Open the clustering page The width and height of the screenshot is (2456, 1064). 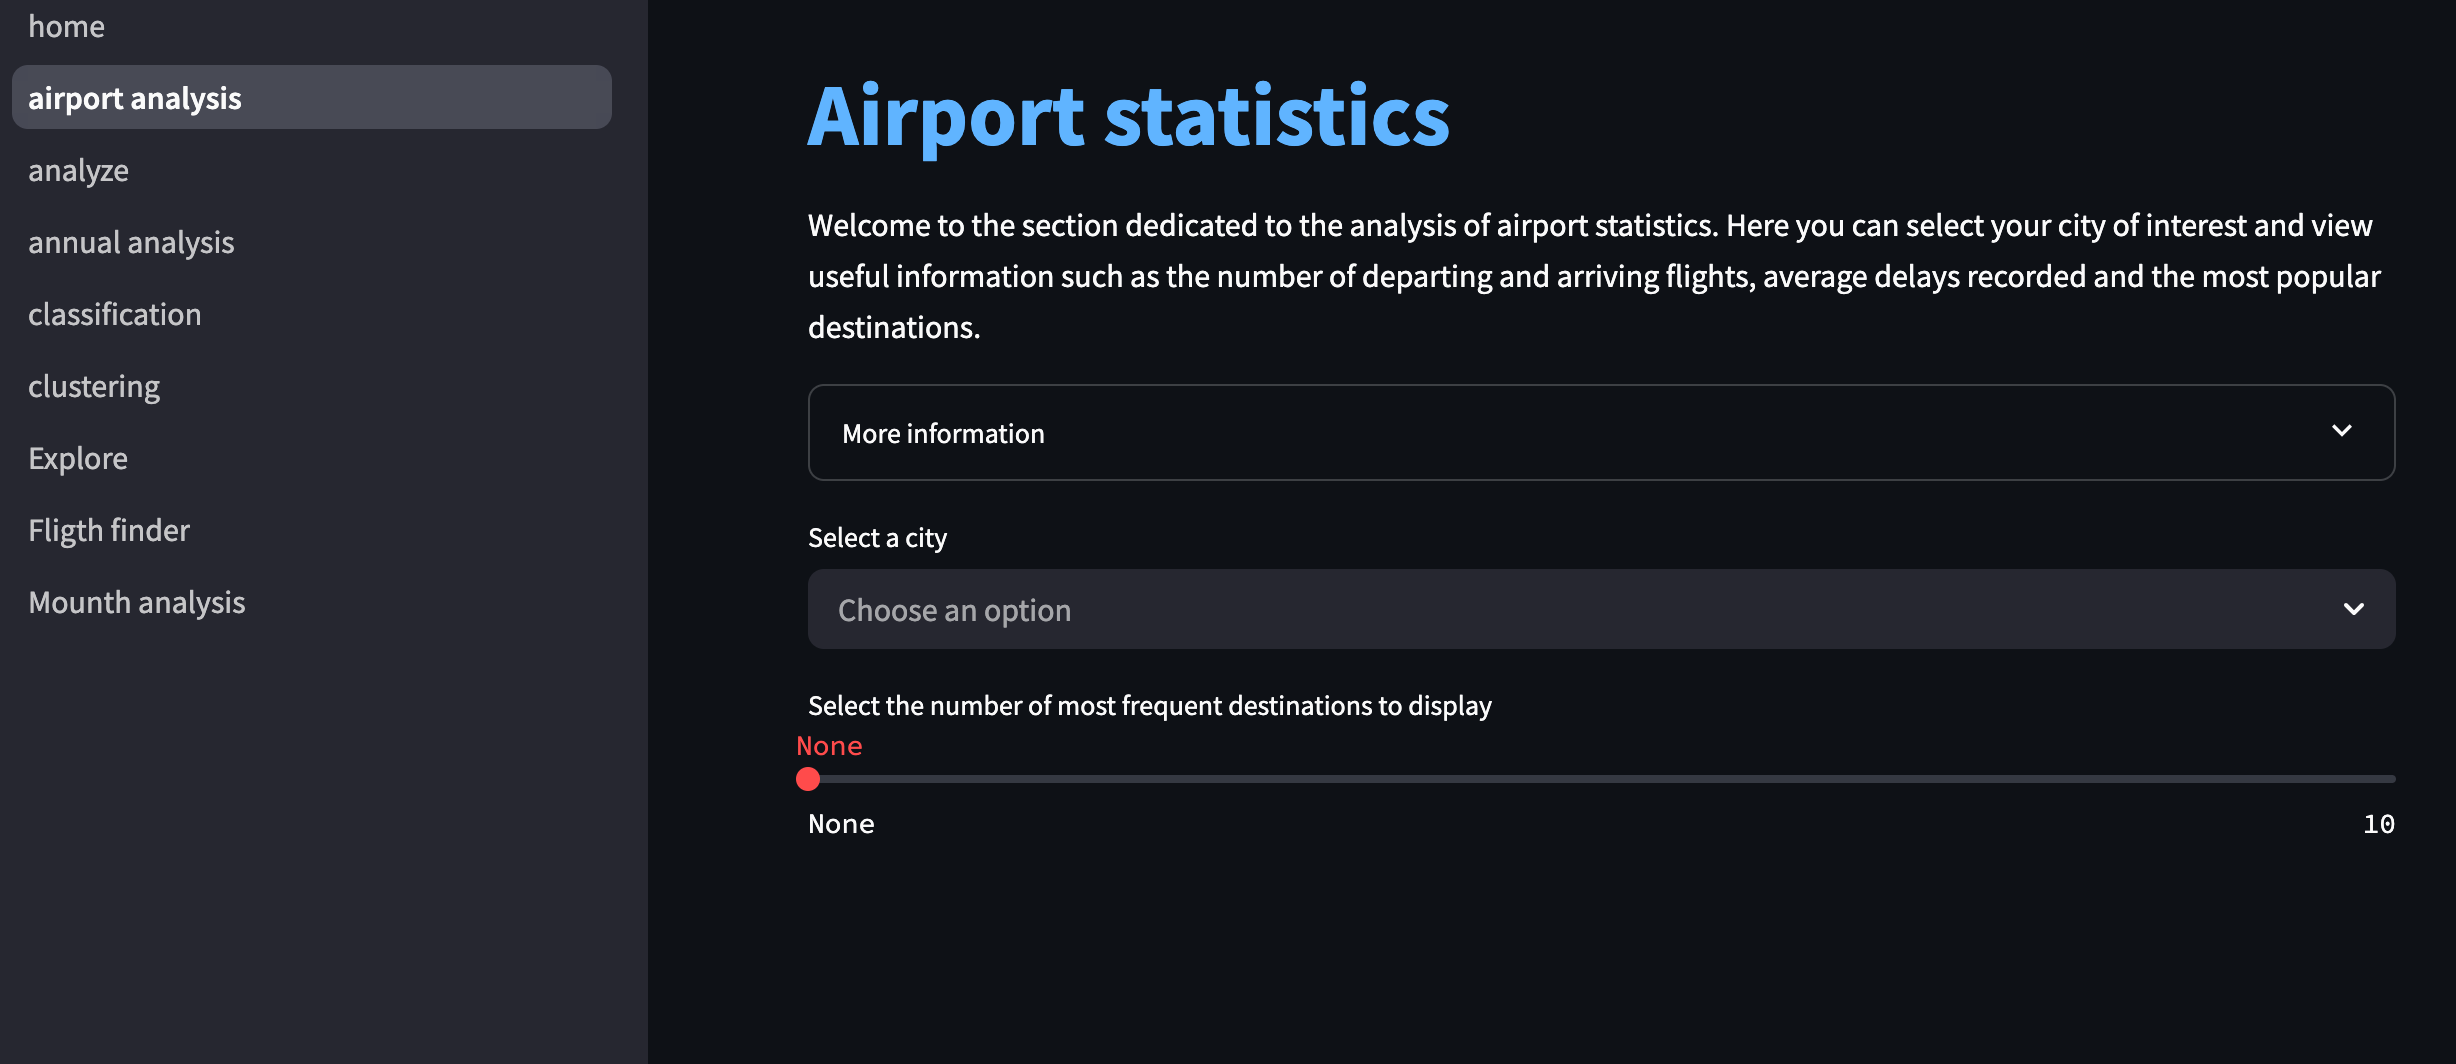pos(94,386)
